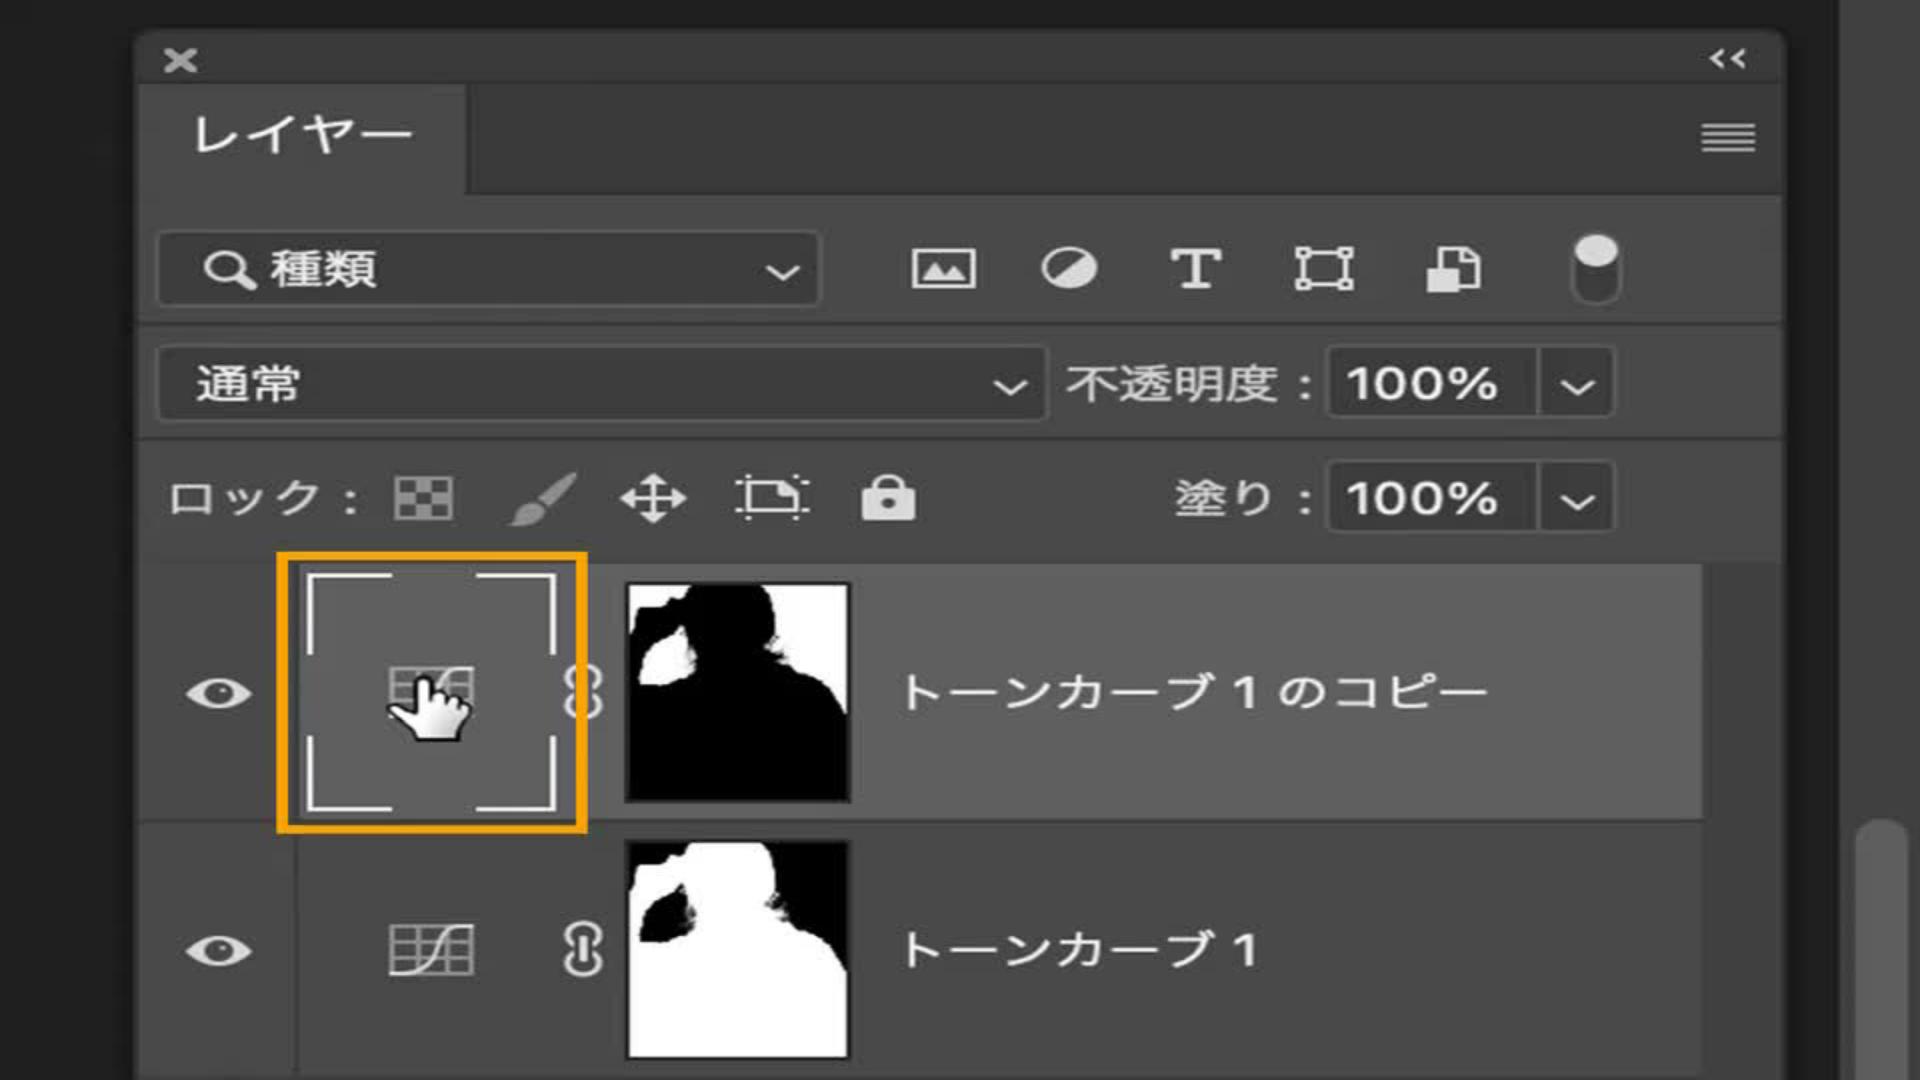This screenshot has width=1920, height=1080.
Task: Click the lock all padlock icon
Action: [x=888, y=498]
